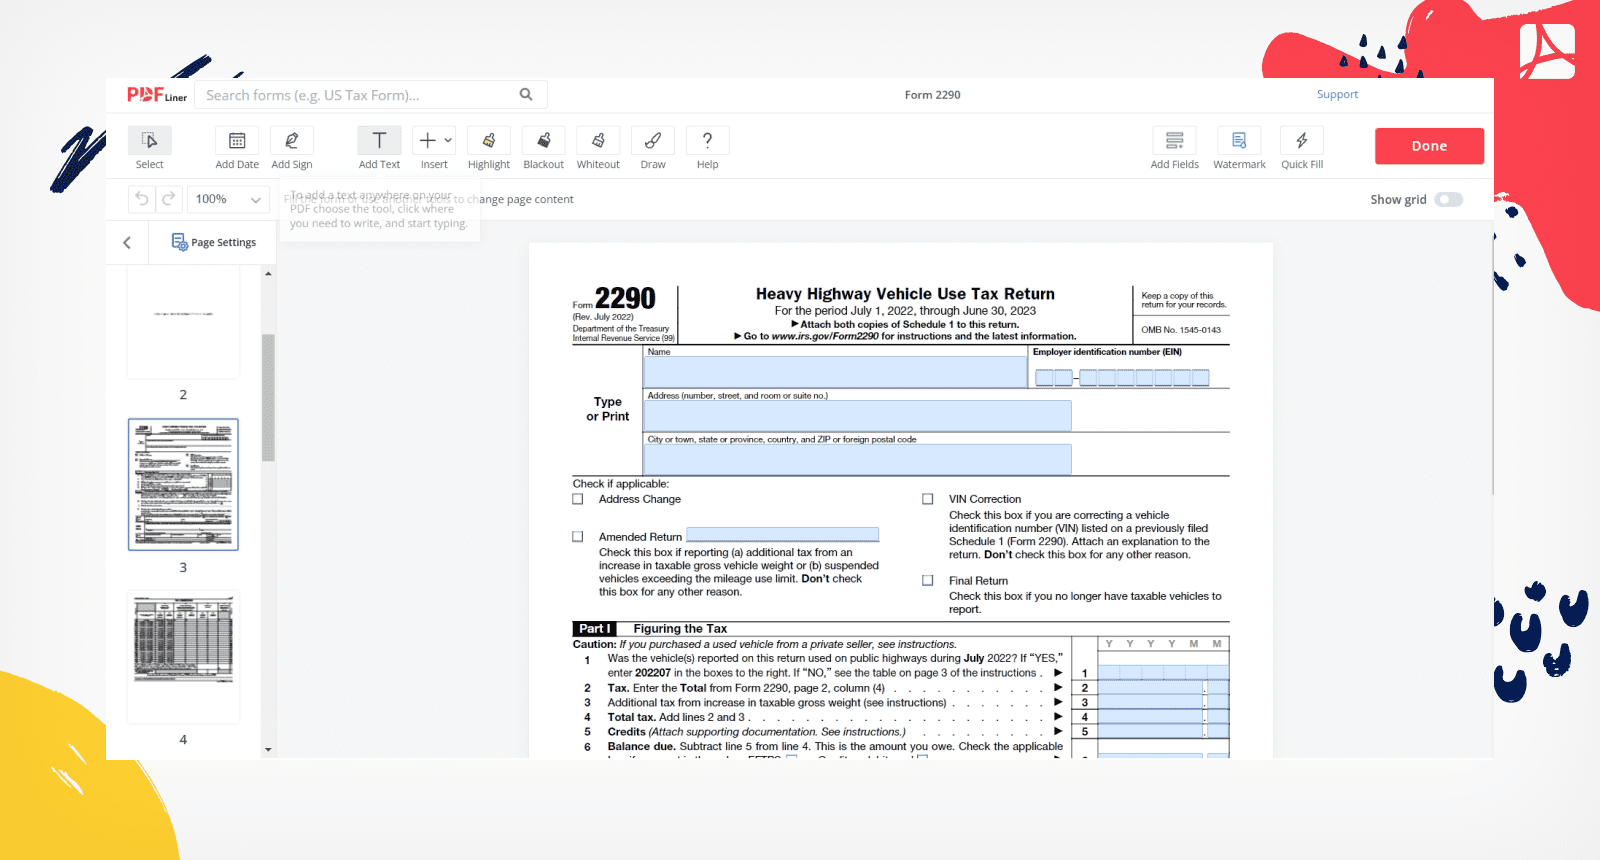Check the VIN Correction box
The image size is (1600, 860).
pyautogui.click(x=928, y=499)
